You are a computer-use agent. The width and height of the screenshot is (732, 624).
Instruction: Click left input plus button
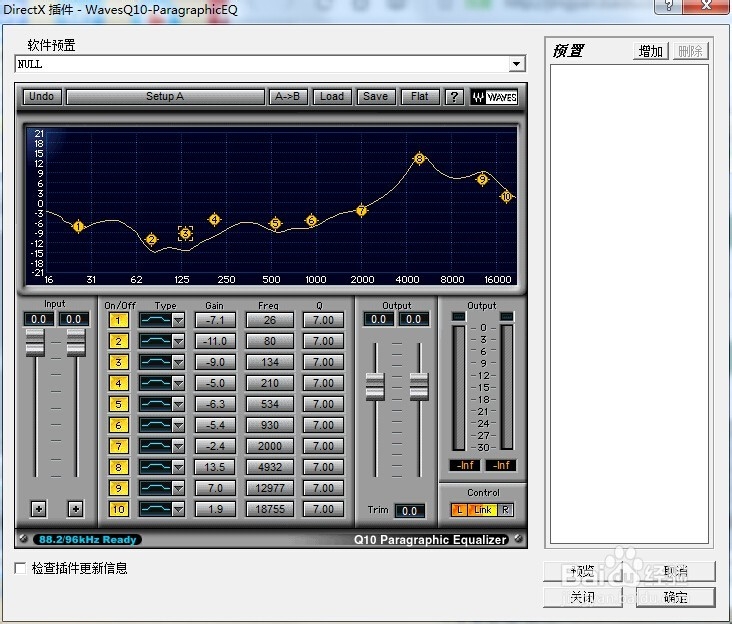pos(39,509)
